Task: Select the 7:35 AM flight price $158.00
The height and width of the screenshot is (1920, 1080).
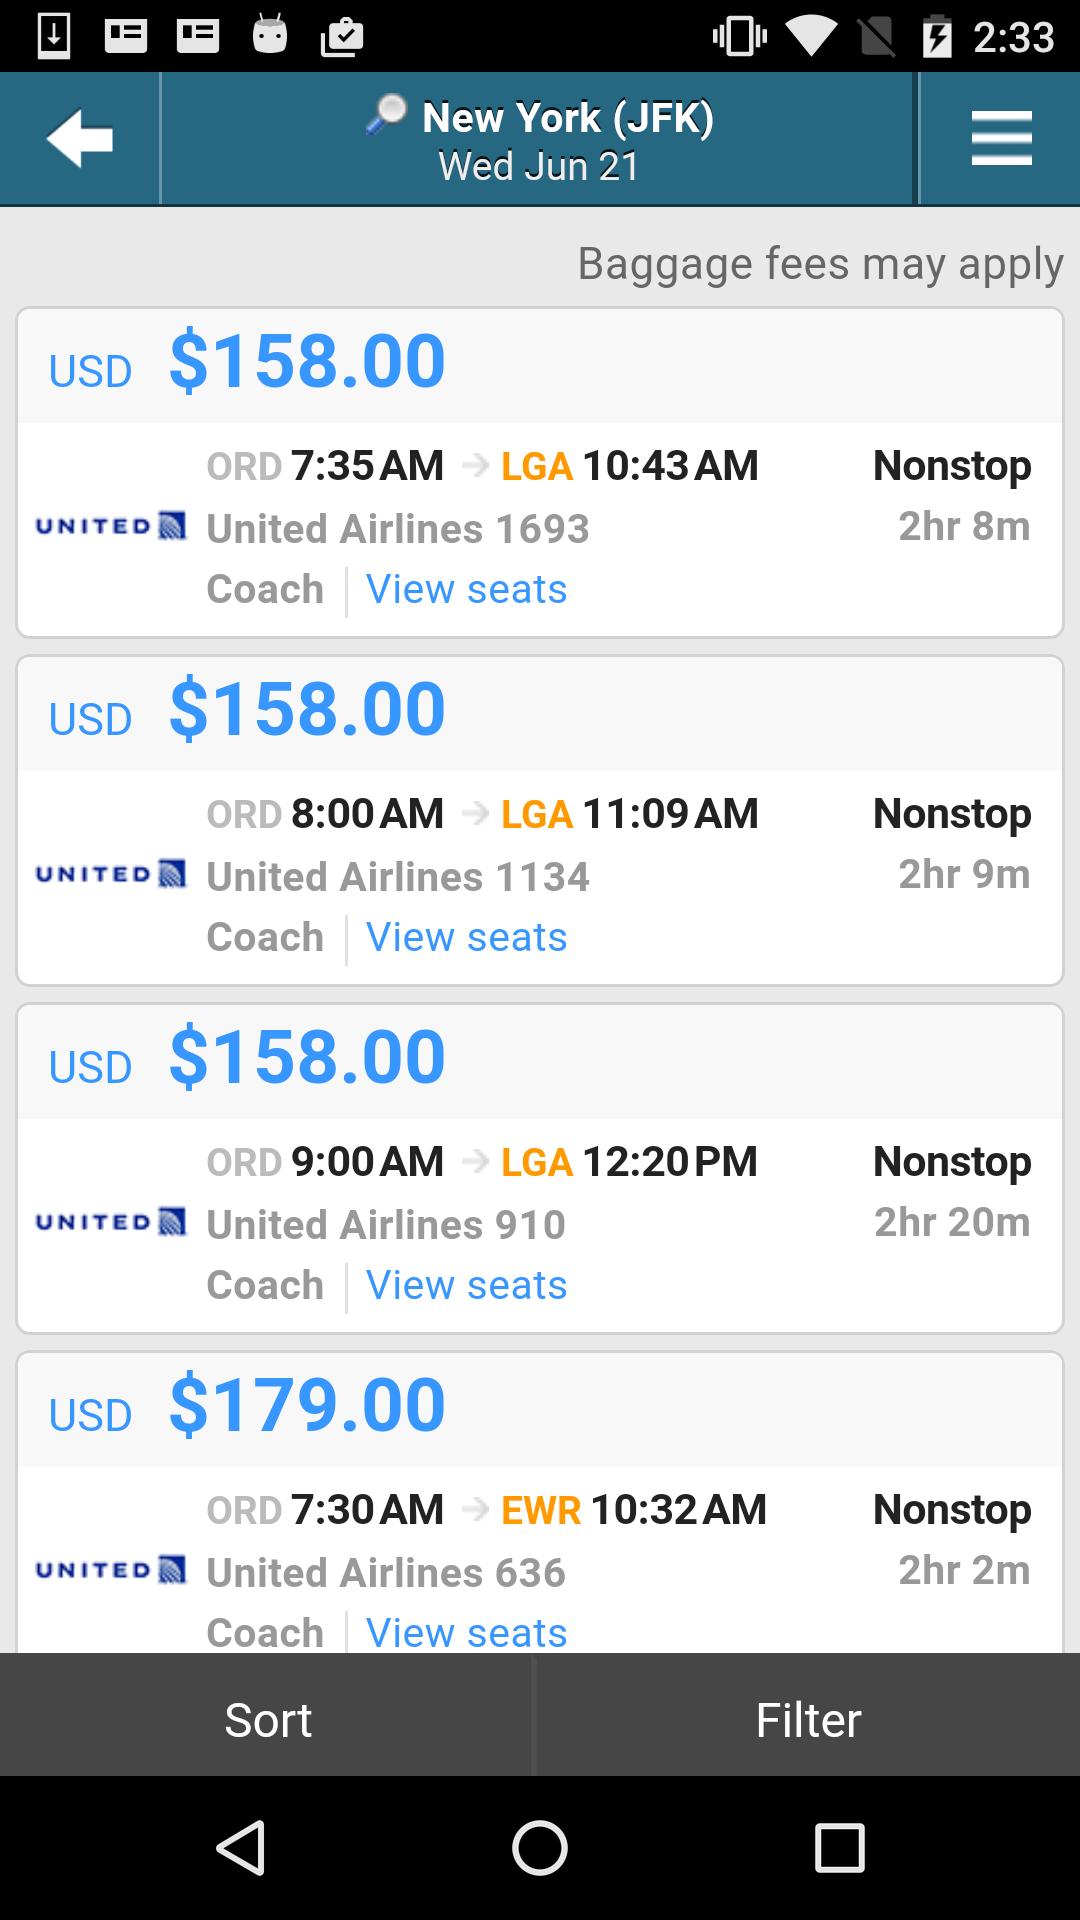Action: [307, 362]
